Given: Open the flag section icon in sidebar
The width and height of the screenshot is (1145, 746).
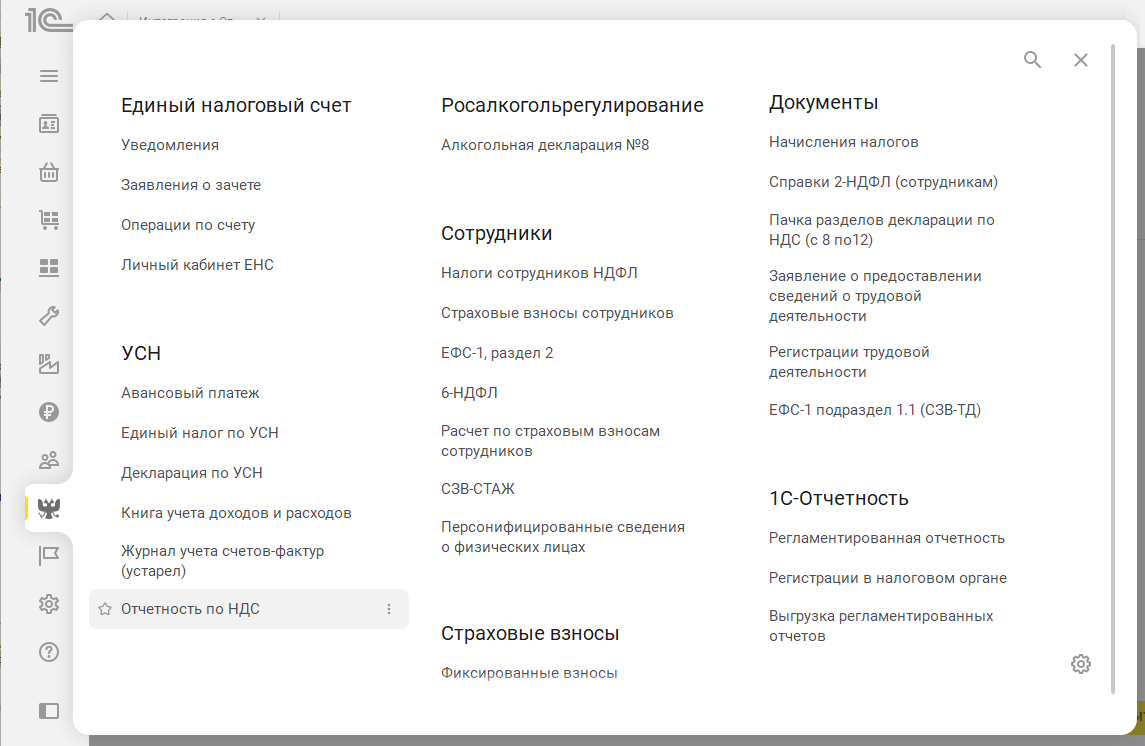Looking at the screenshot, I should [48, 556].
